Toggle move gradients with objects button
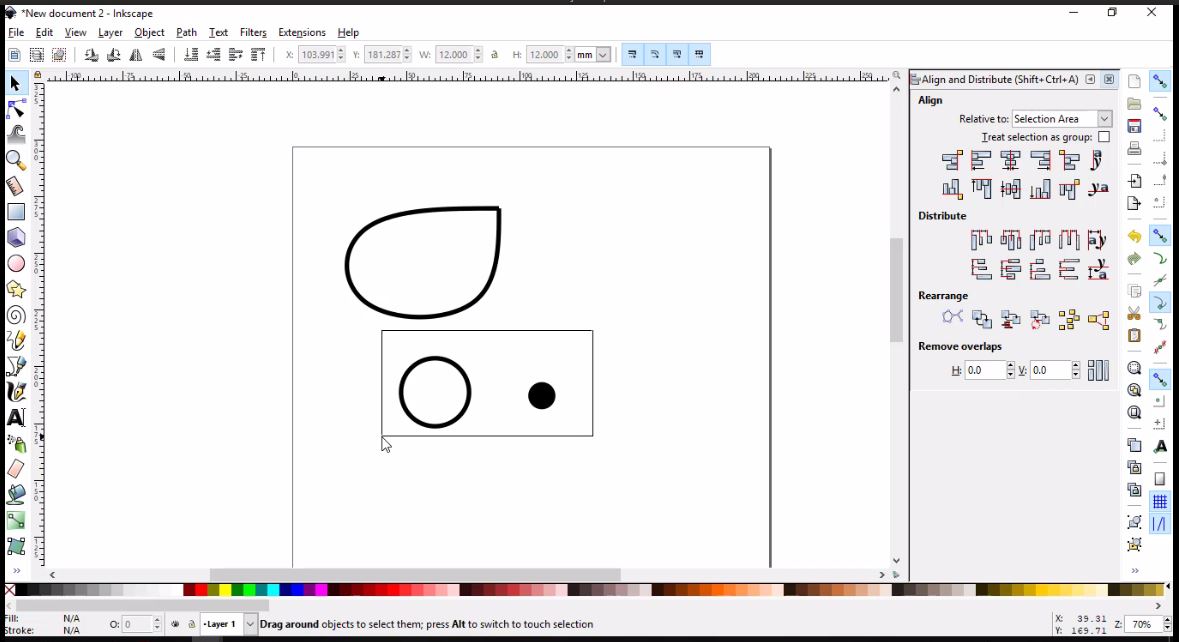The height and width of the screenshot is (642, 1179). [x=677, y=54]
